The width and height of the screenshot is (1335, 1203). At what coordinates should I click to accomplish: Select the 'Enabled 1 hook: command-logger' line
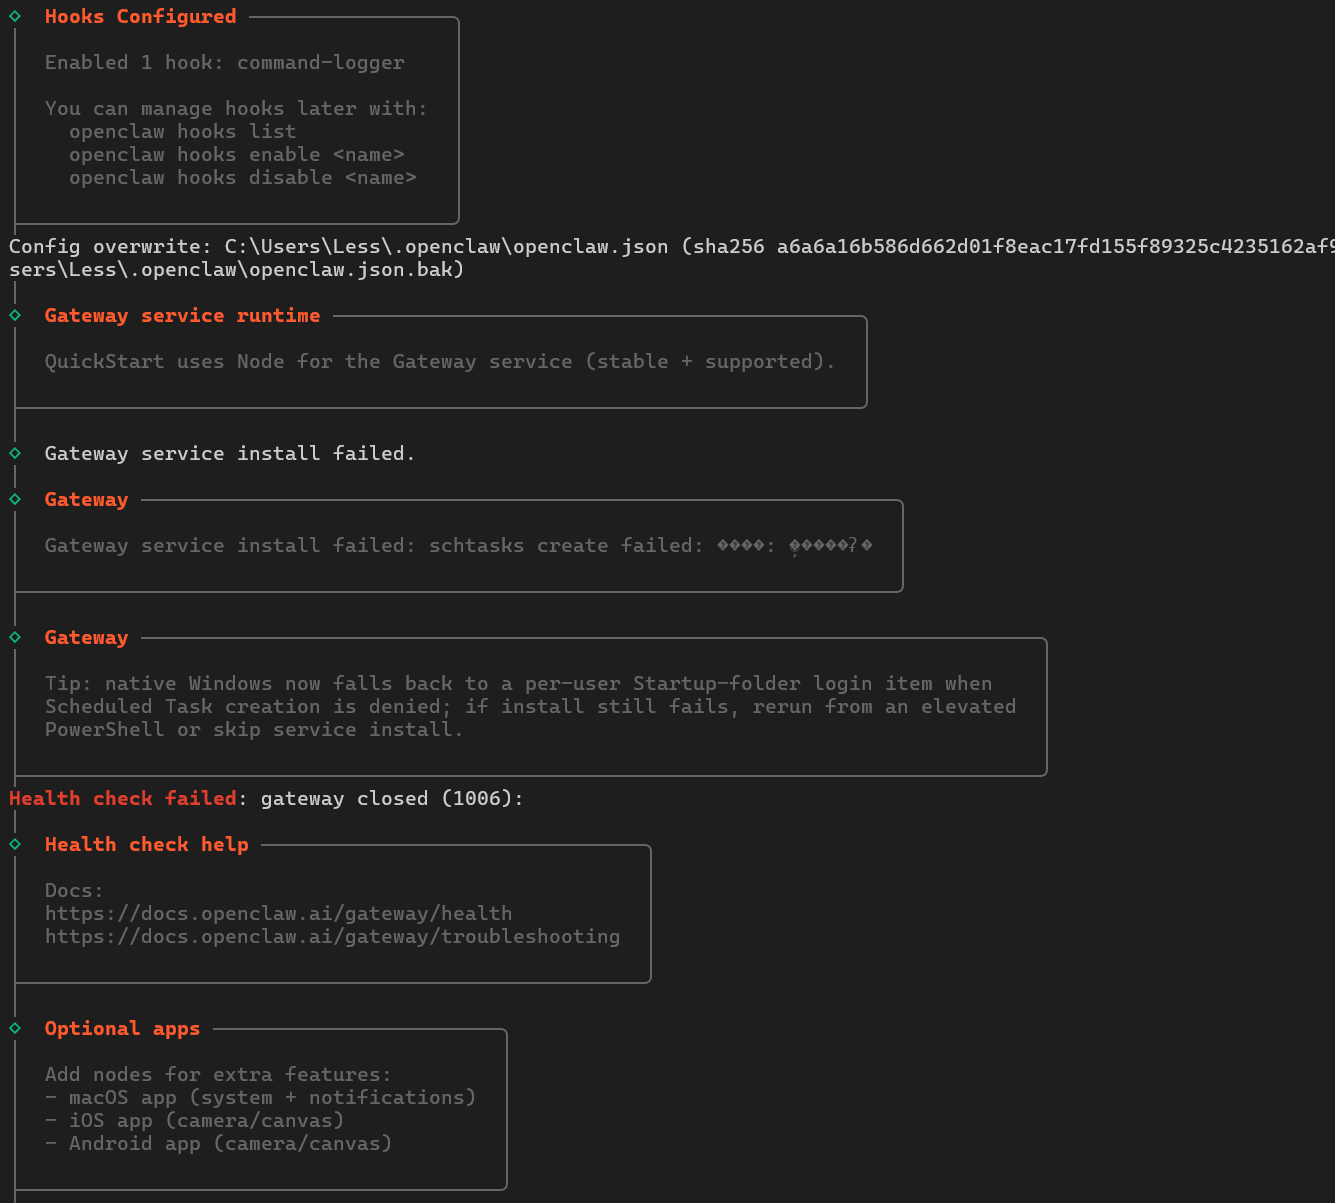tap(225, 62)
